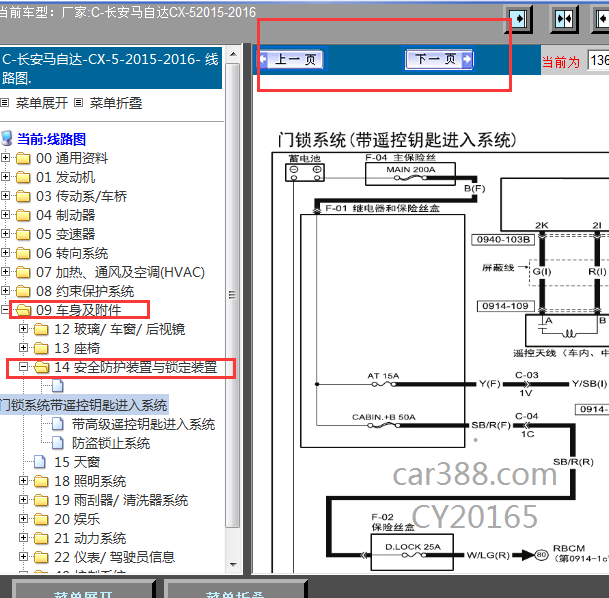Click folder icon of 18 照明系统
The width and height of the screenshot is (609, 598).
click(41, 482)
